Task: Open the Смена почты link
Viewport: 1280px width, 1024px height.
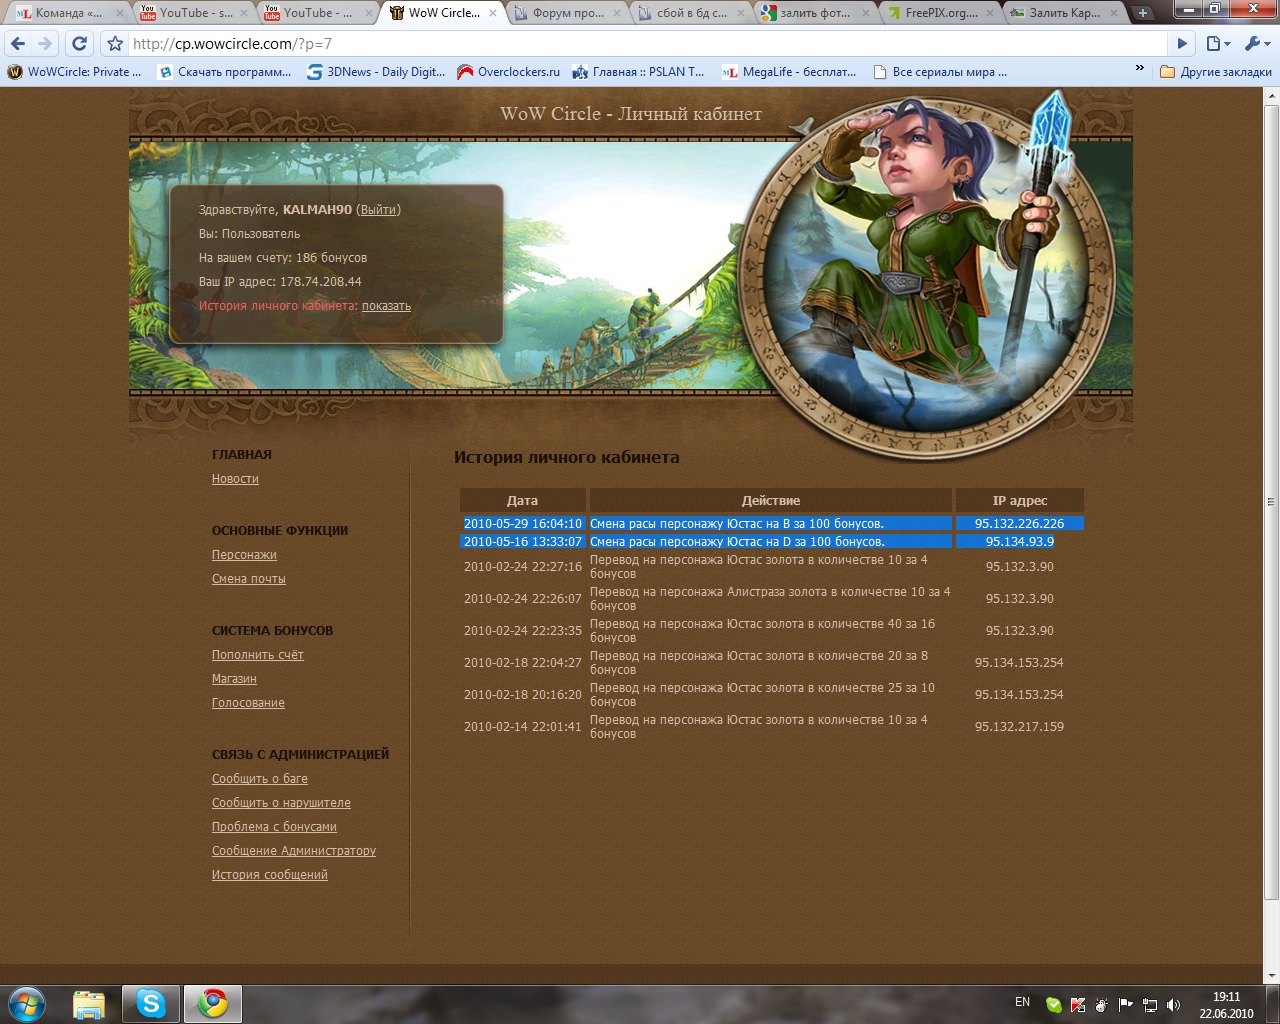Action: [x=249, y=579]
